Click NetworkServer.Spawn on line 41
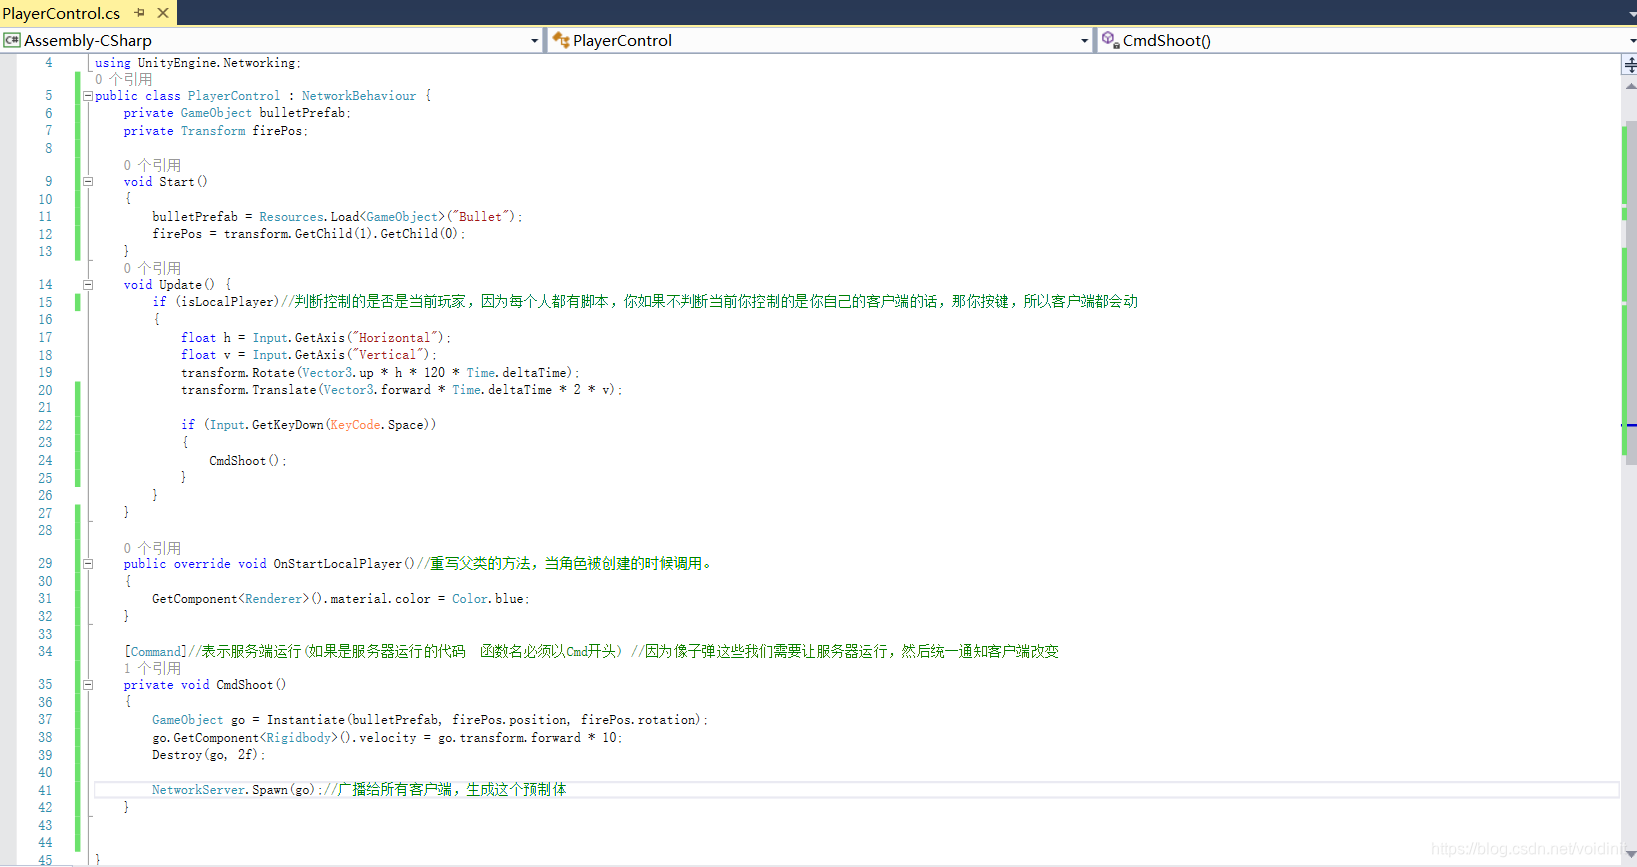This screenshot has width=1637, height=867. (x=220, y=790)
